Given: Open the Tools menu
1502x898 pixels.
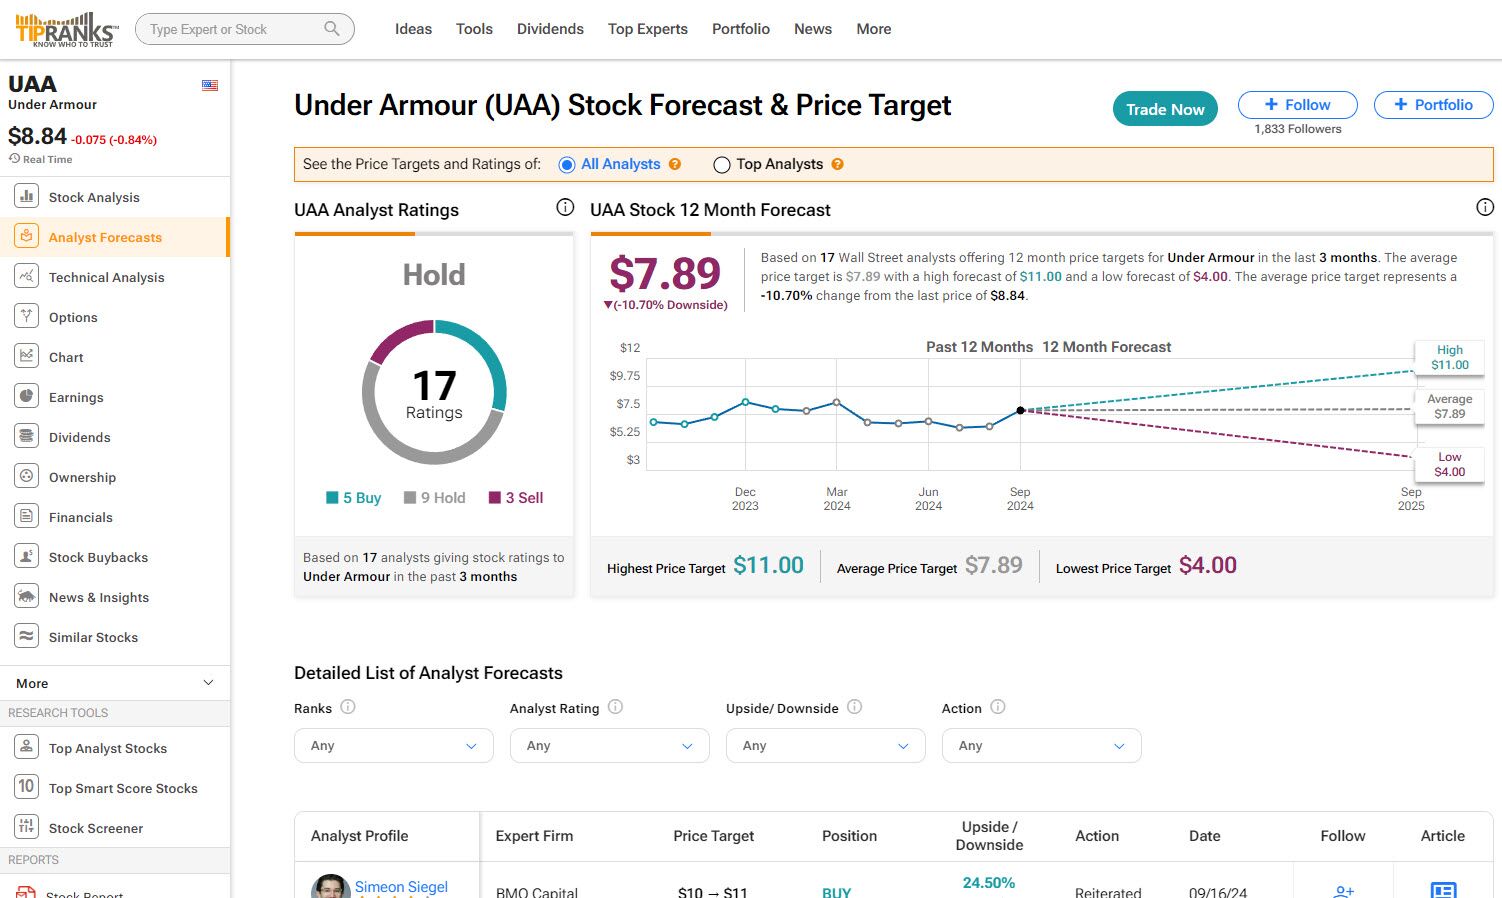Looking at the screenshot, I should point(474,29).
